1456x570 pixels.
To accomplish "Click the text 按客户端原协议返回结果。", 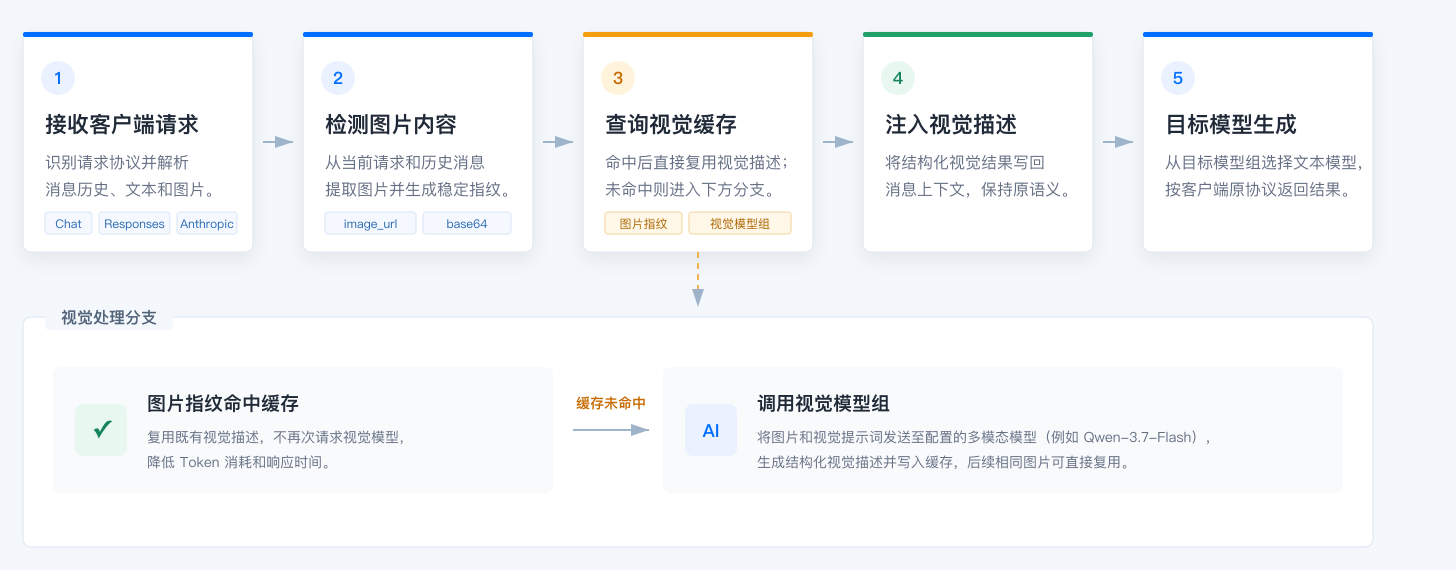I will coord(1259,189).
